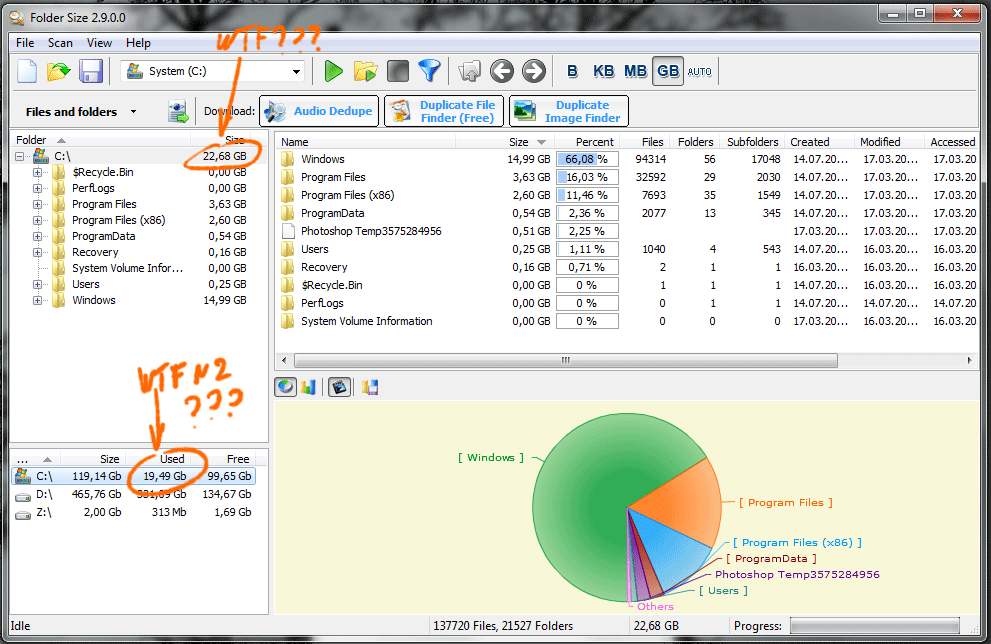Sort file list by Name column header
991x644 pixels.
pyautogui.click(x=367, y=142)
